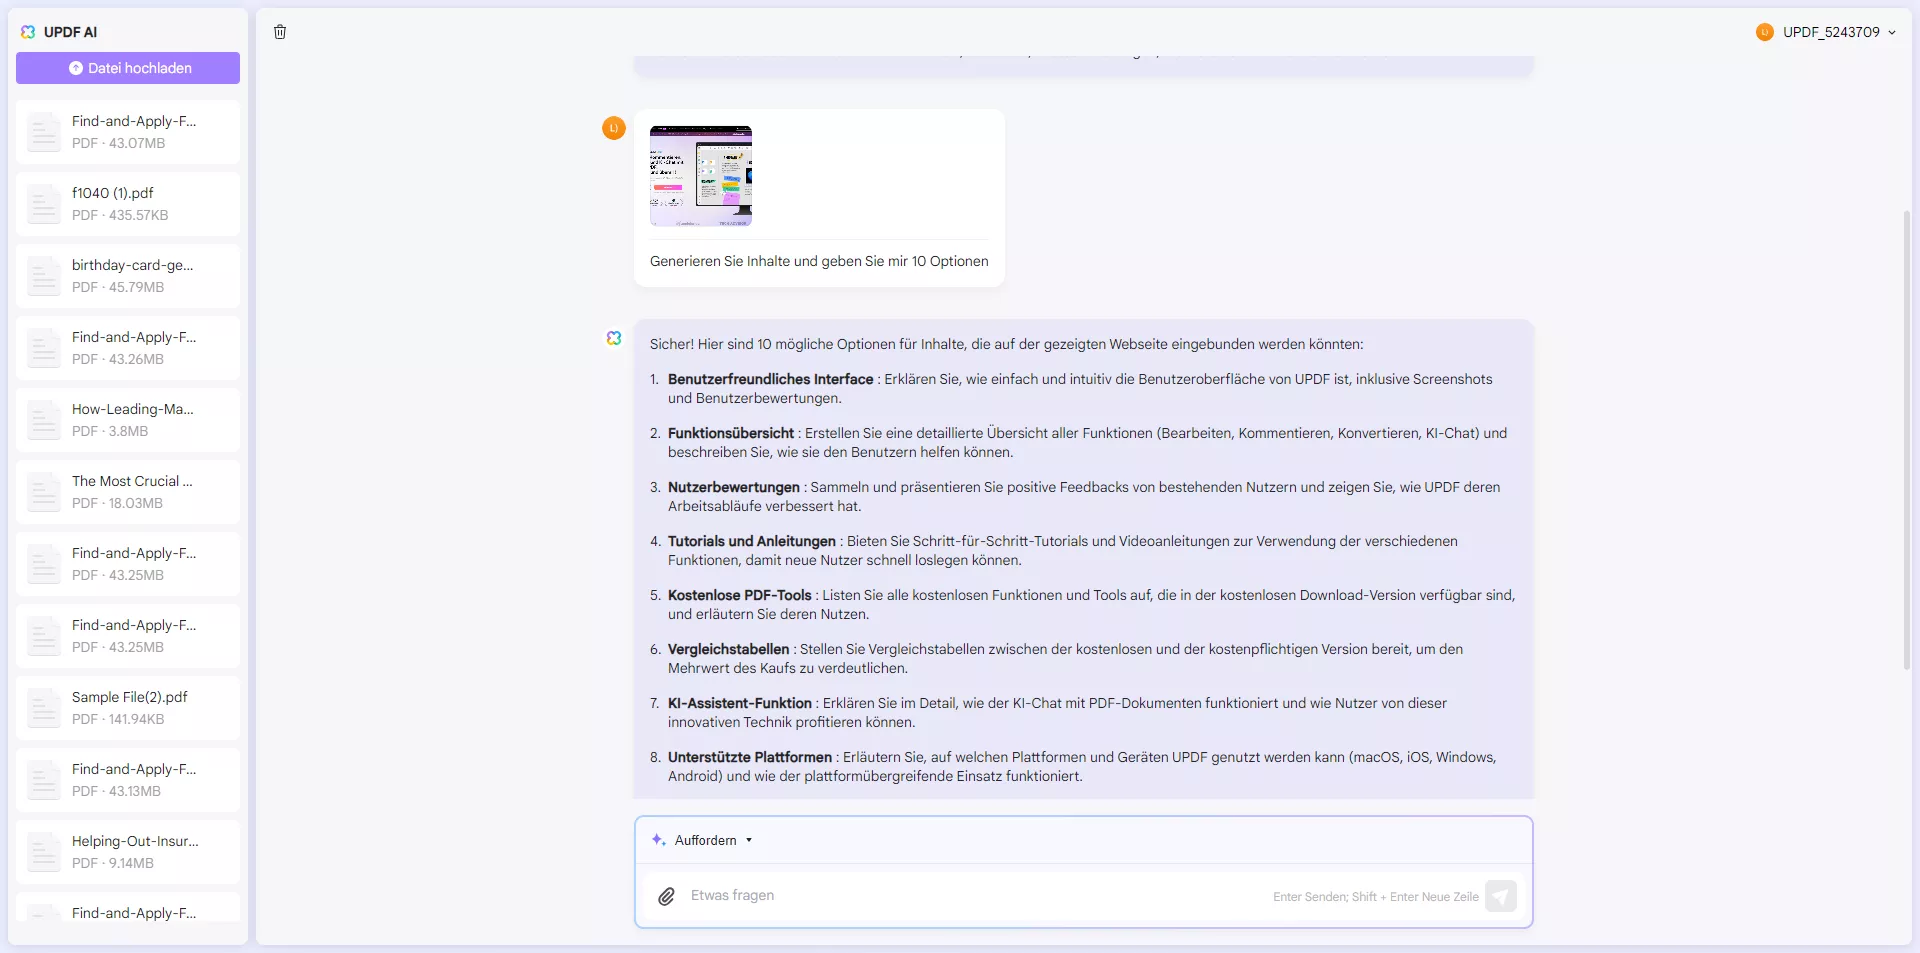Open Find-and-Apply-F... file of 43.13MB
1920x953 pixels.
128,780
